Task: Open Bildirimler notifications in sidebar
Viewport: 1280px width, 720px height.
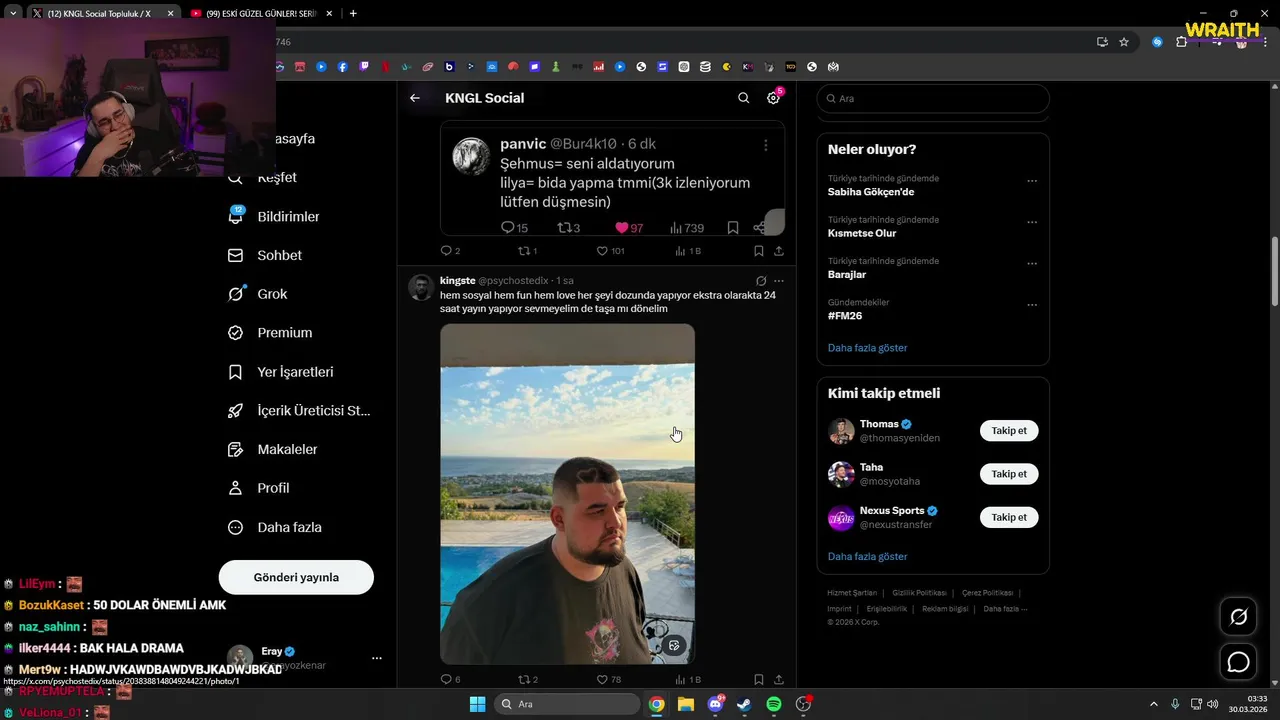Action: coord(273,216)
